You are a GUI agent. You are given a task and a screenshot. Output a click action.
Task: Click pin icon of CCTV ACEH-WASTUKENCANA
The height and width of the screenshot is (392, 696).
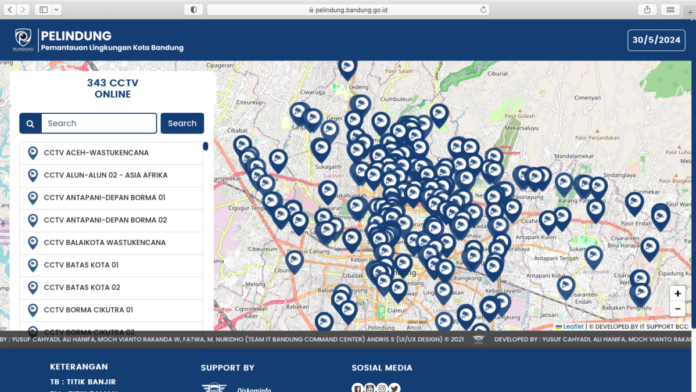click(x=32, y=153)
